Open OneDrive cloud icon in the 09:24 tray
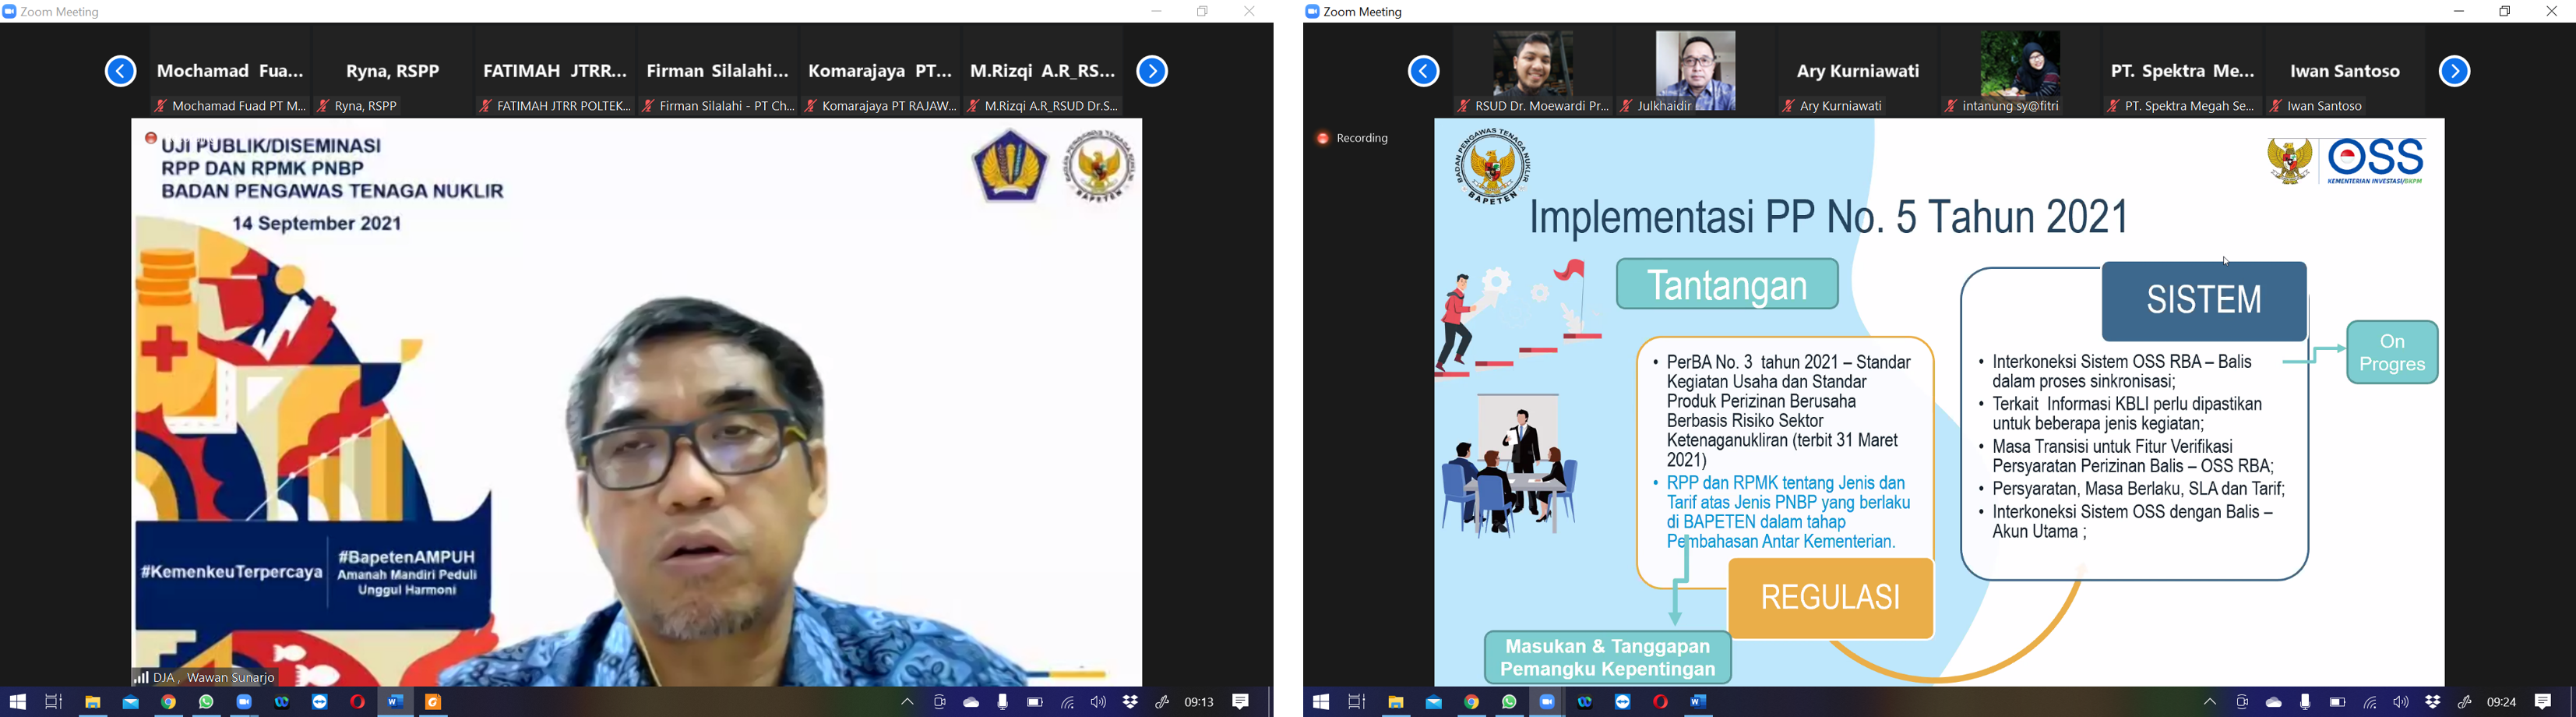The image size is (2576, 717). 2274,702
